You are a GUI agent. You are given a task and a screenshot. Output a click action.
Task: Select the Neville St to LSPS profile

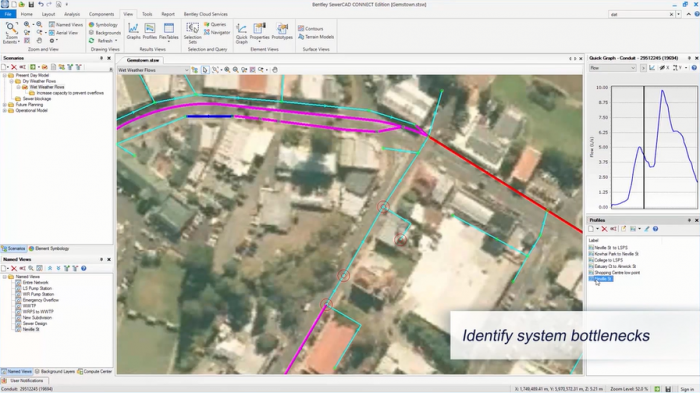click(611, 247)
